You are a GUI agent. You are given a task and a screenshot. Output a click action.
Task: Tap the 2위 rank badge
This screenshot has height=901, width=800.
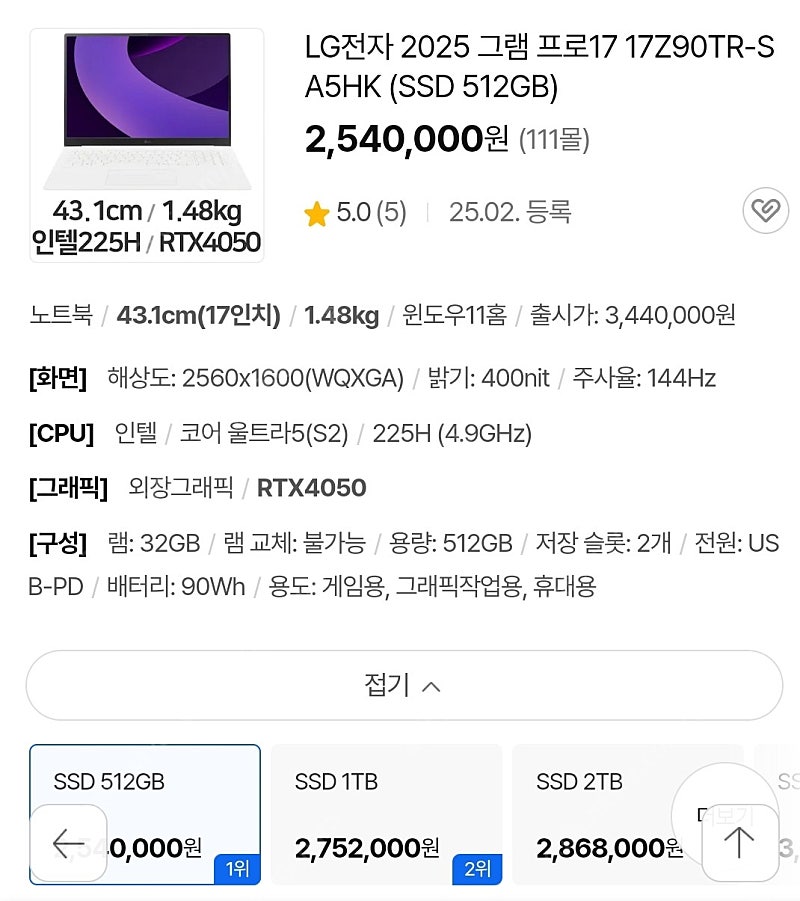point(478,869)
